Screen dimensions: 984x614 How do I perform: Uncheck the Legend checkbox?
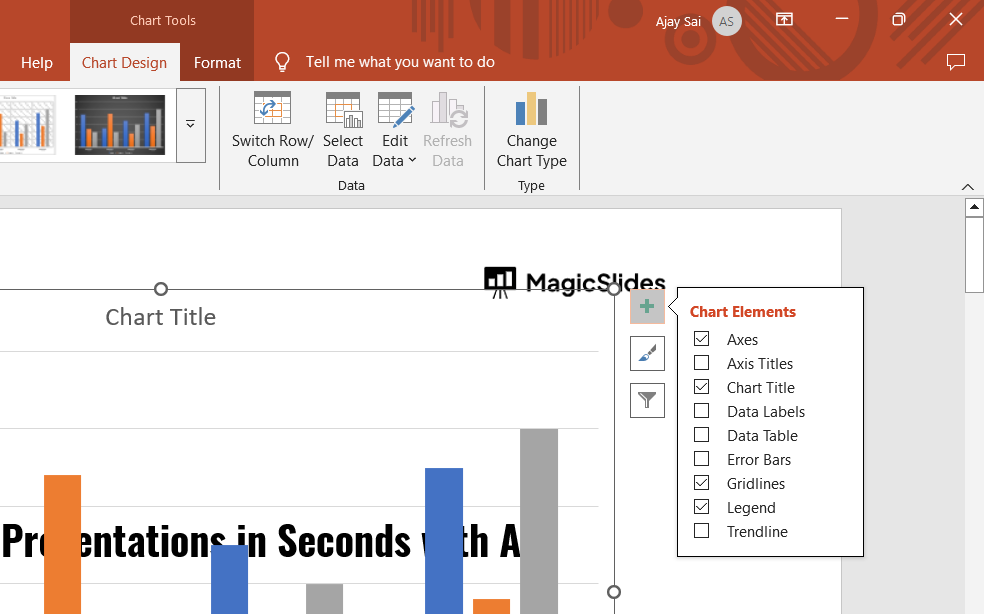point(702,507)
